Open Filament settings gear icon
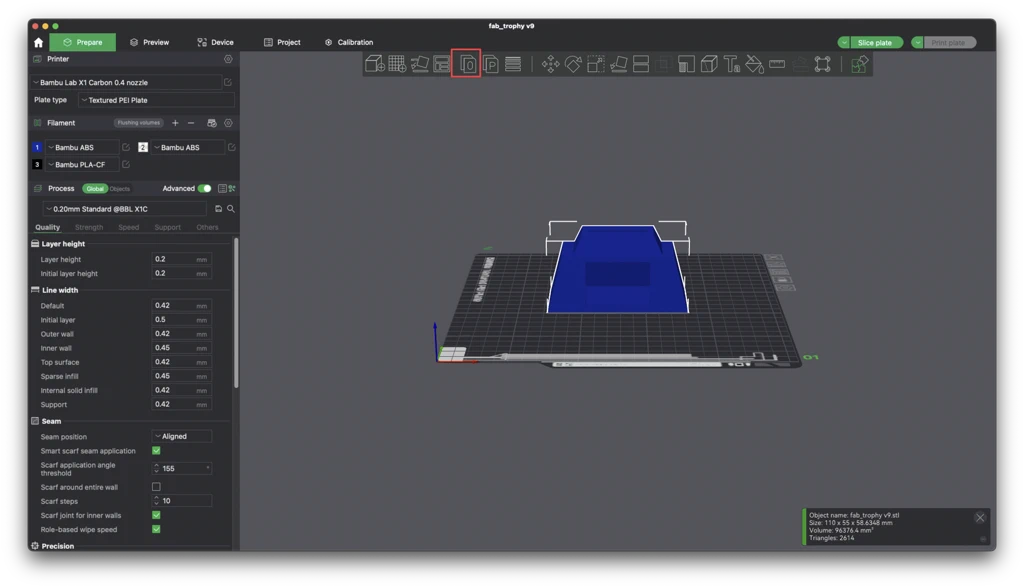Image resolution: width=1024 pixels, height=588 pixels. pyautogui.click(x=228, y=123)
